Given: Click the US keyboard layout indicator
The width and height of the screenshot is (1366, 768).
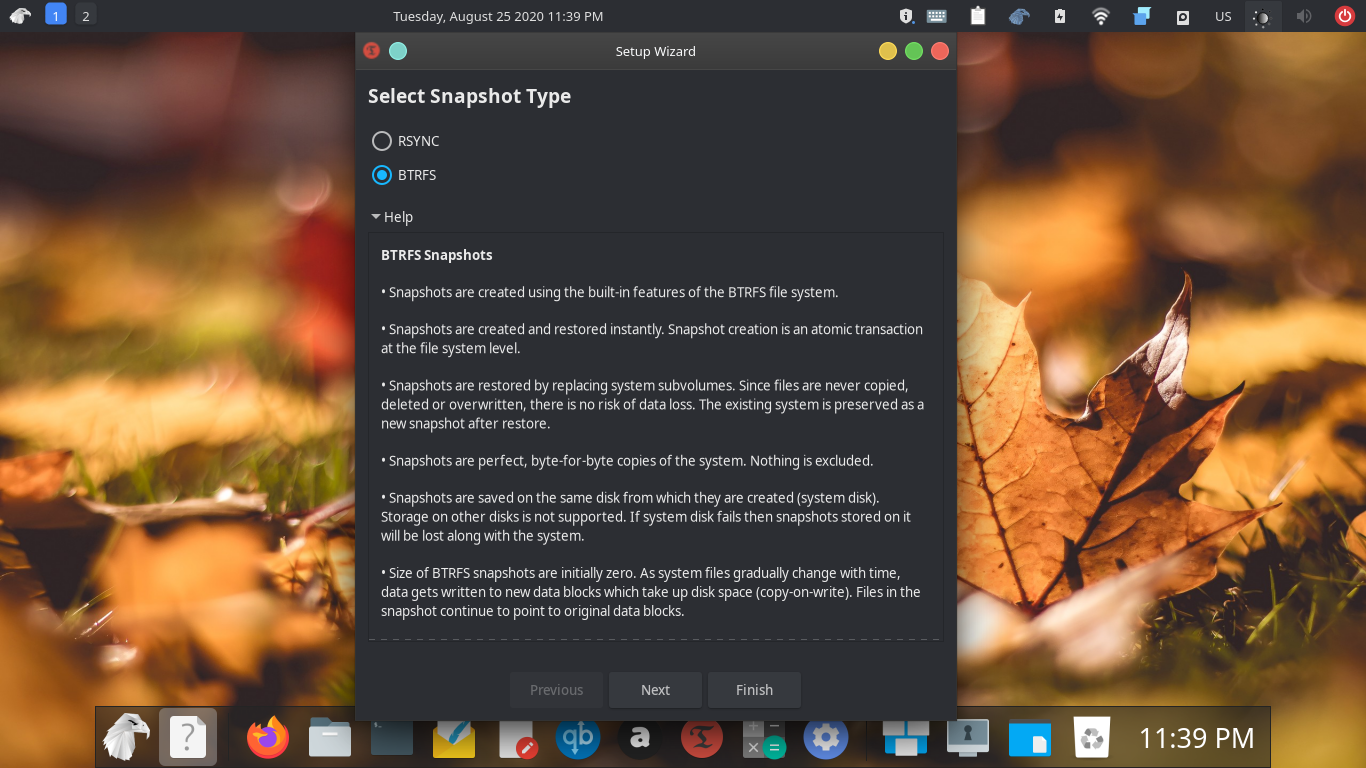Looking at the screenshot, I should point(1223,16).
